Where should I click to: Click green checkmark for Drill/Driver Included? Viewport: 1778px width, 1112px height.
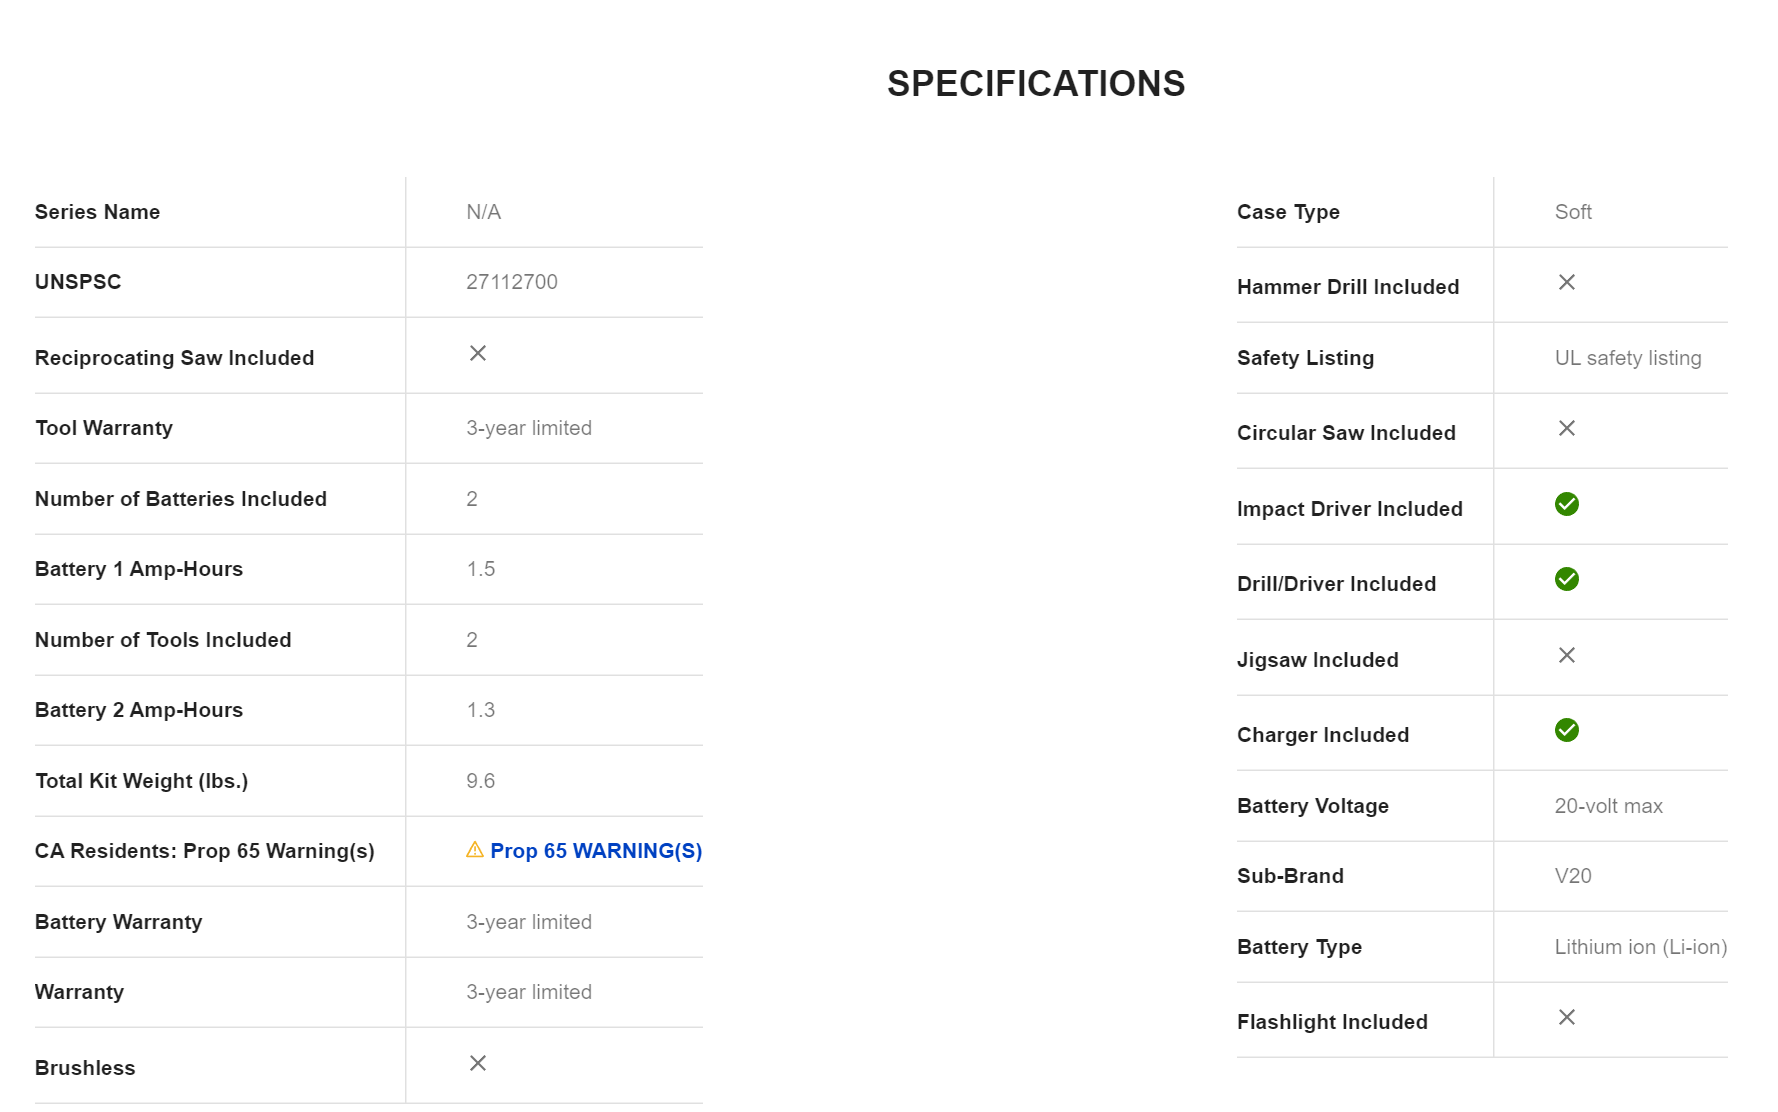pos(1567,579)
